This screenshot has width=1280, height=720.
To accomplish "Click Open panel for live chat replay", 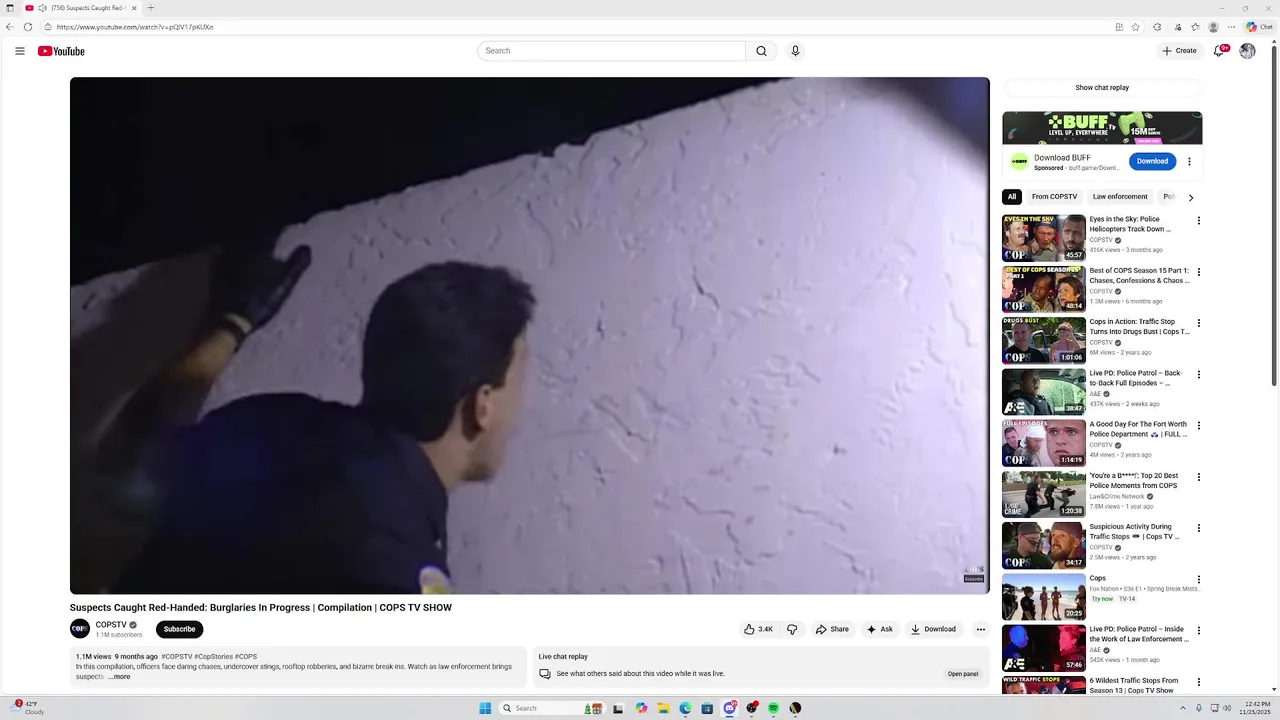I will click(x=963, y=674).
